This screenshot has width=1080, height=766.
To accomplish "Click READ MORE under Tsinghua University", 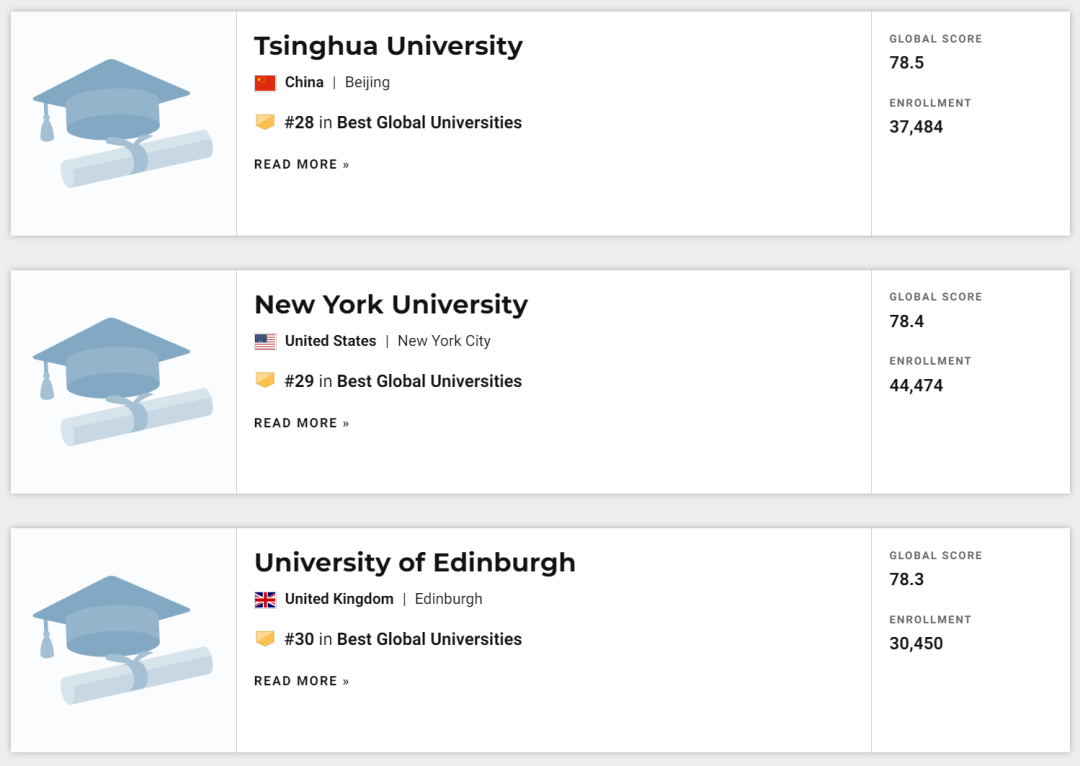I will 302,164.
